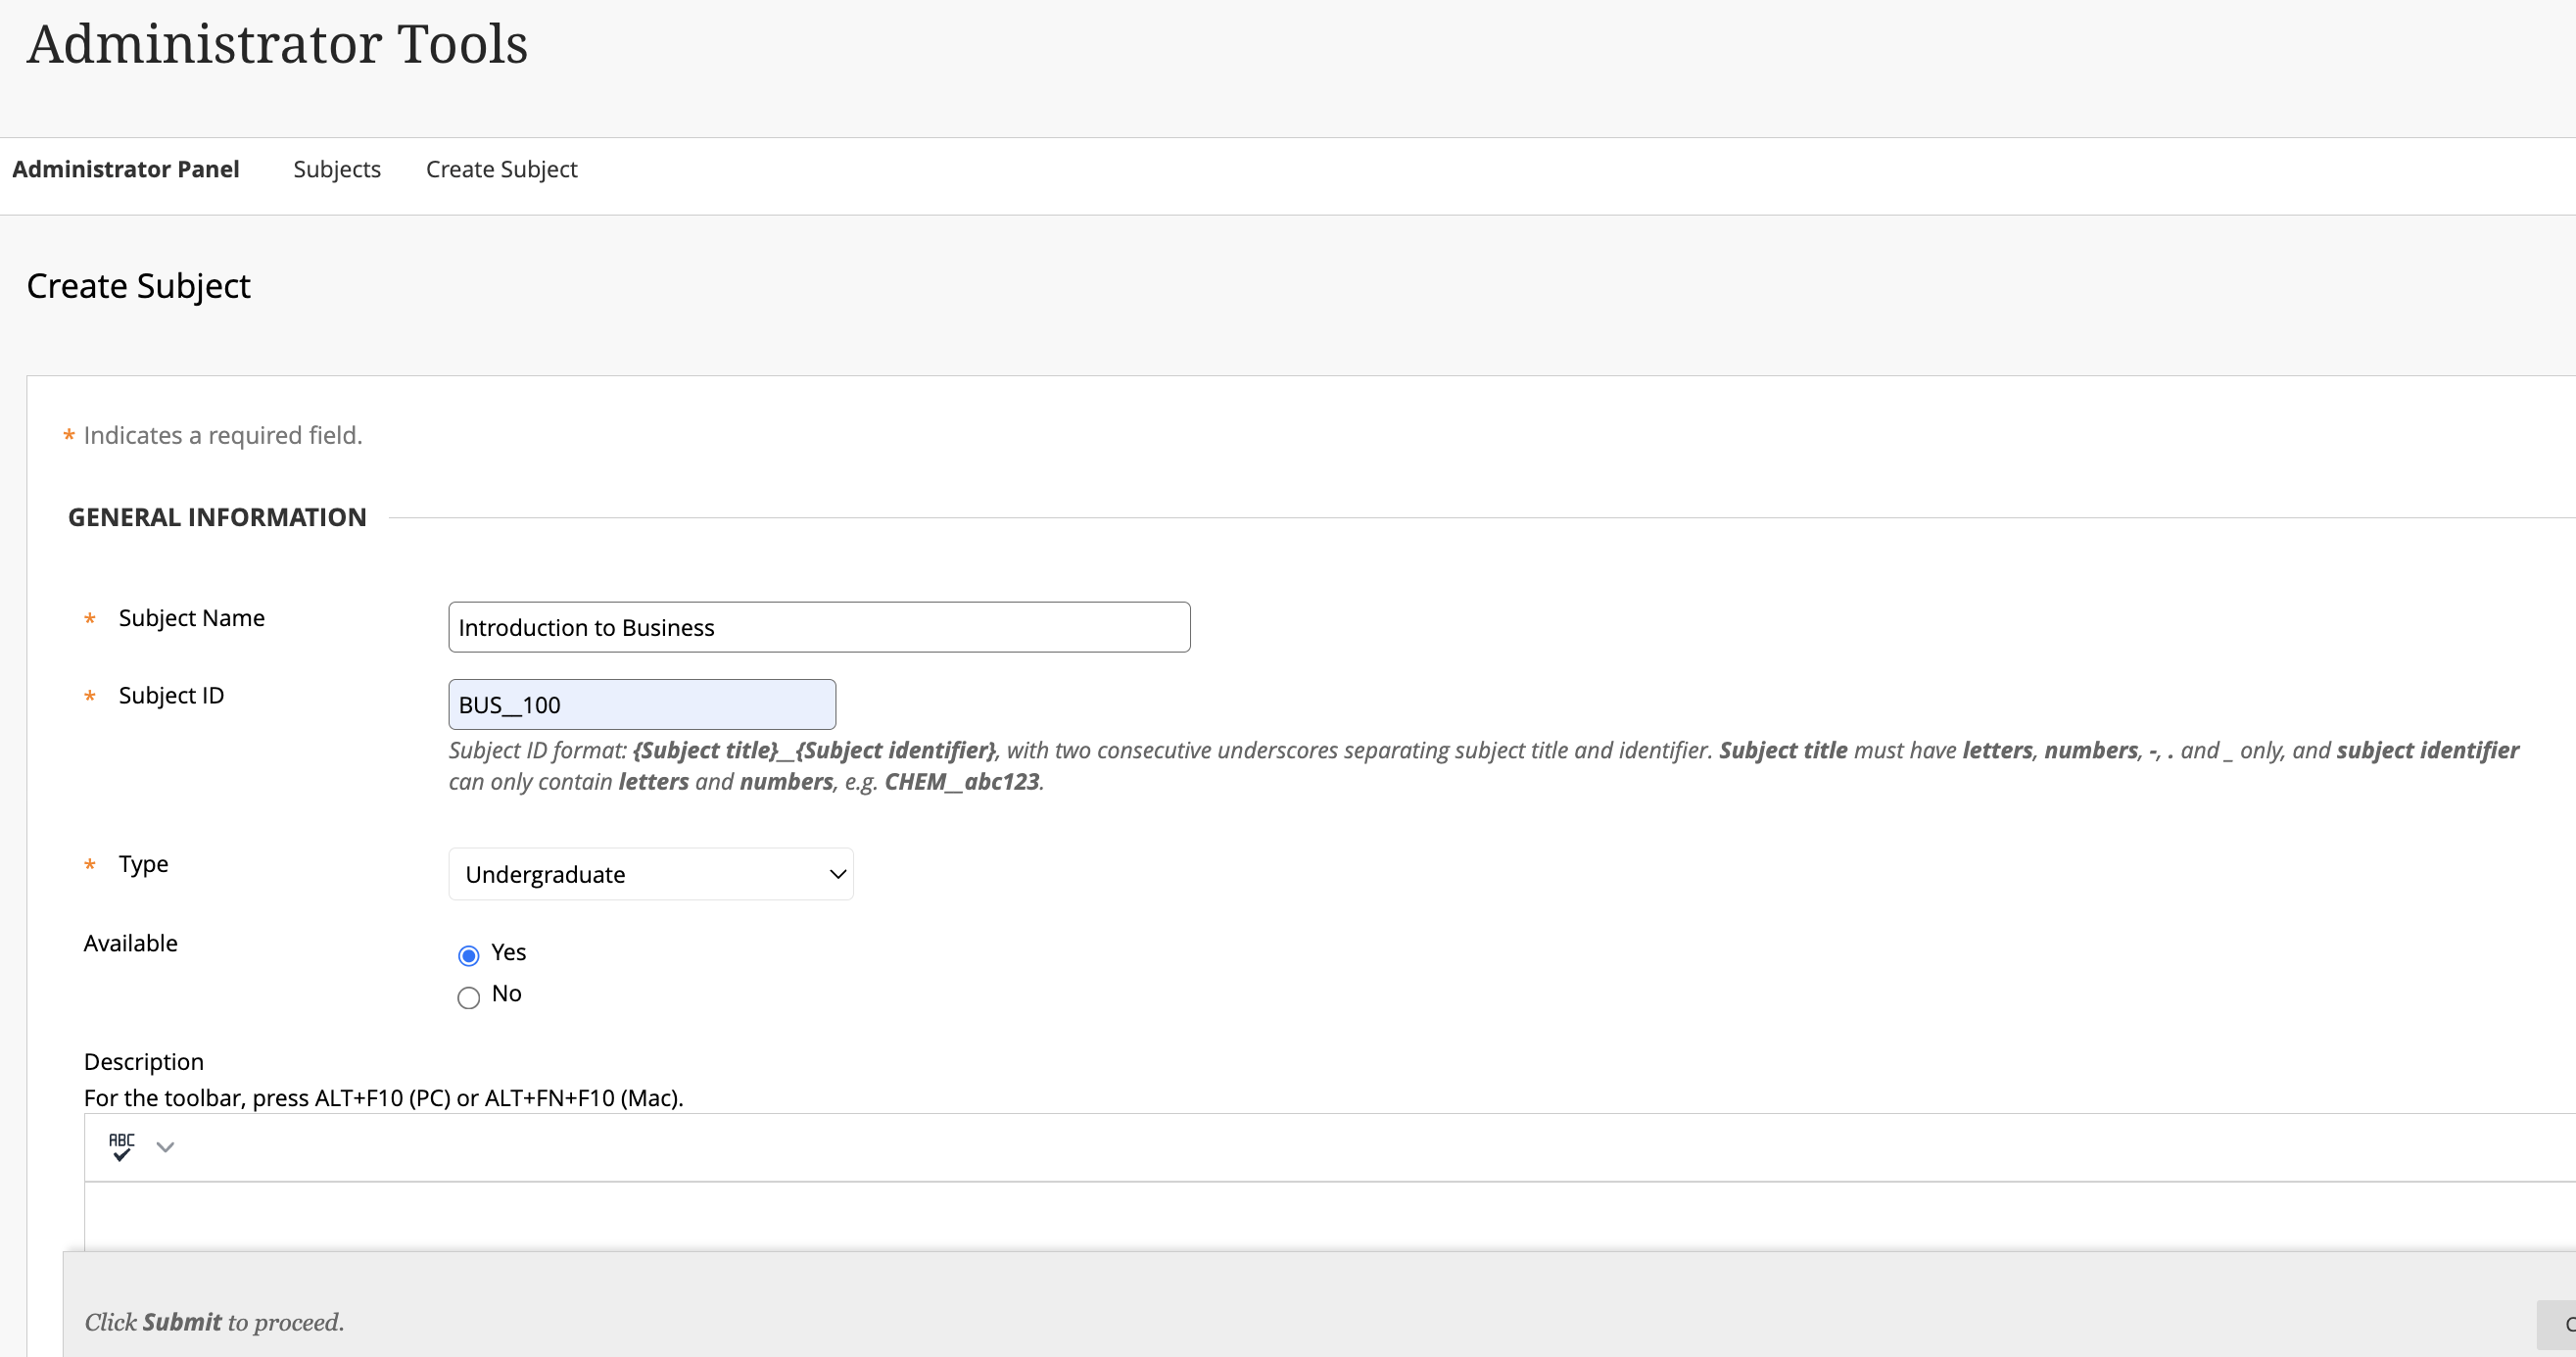Open the Subjects breadcrumb link
The height and width of the screenshot is (1357, 2576).
[337, 169]
